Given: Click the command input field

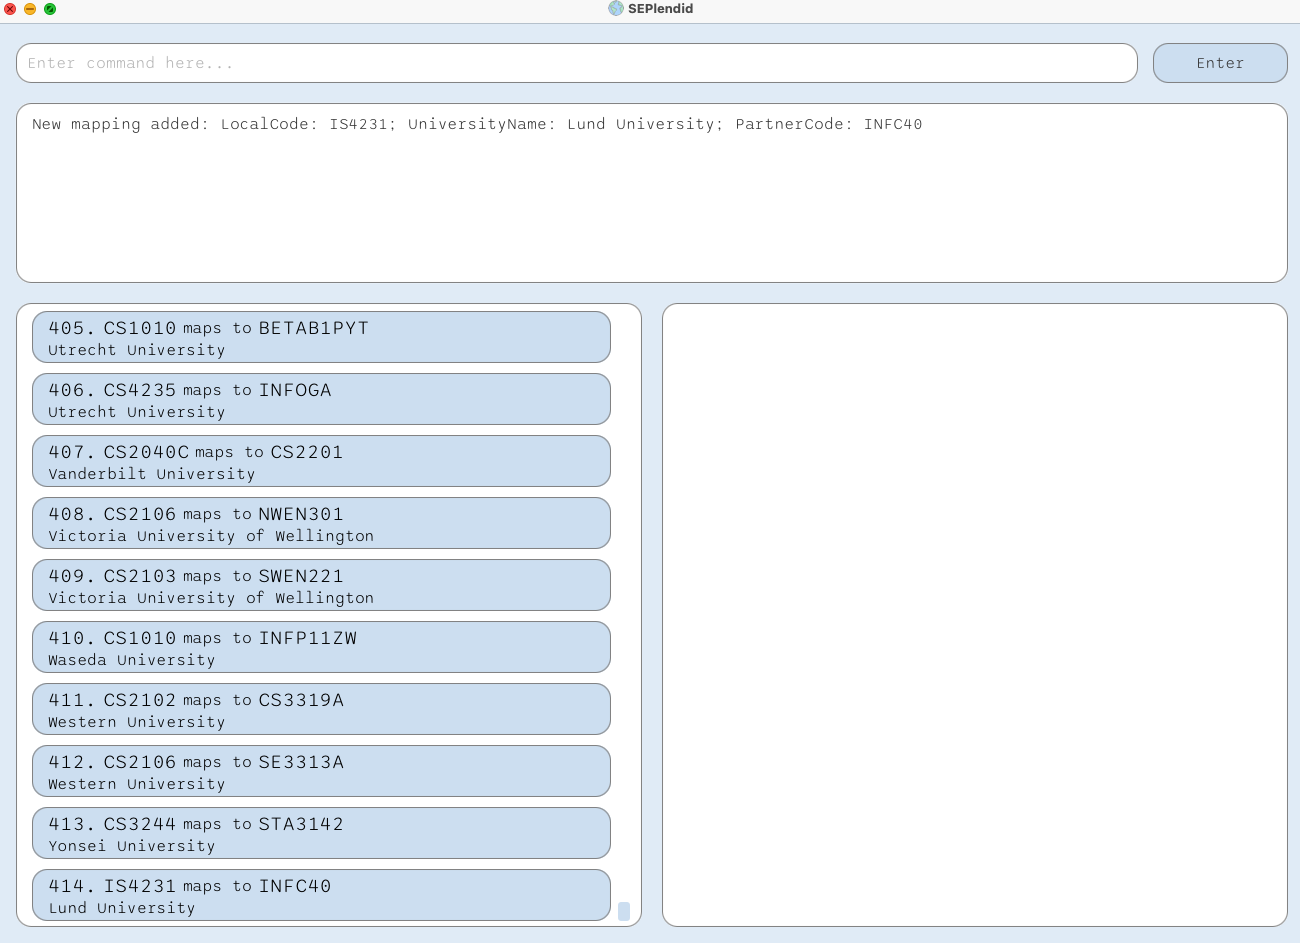Looking at the screenshot, I should tap(577, 63).
